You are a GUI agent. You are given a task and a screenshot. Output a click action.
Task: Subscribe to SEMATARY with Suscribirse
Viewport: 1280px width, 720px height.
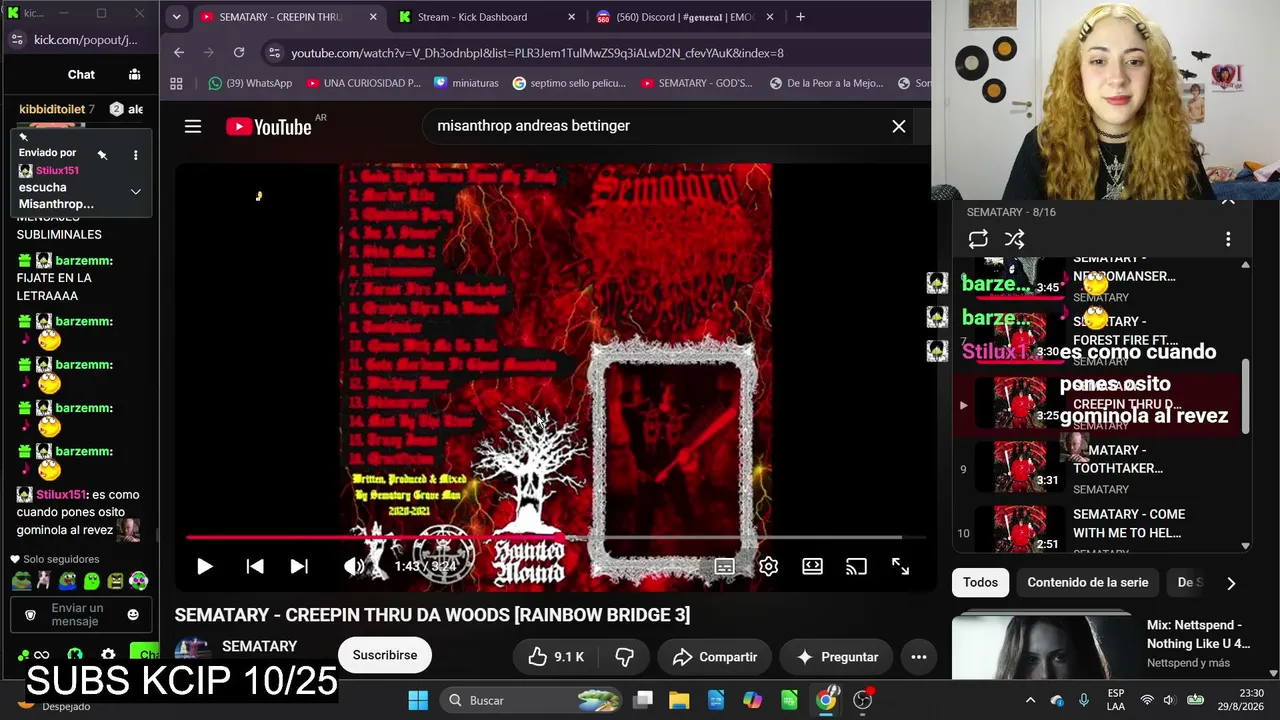385,655
